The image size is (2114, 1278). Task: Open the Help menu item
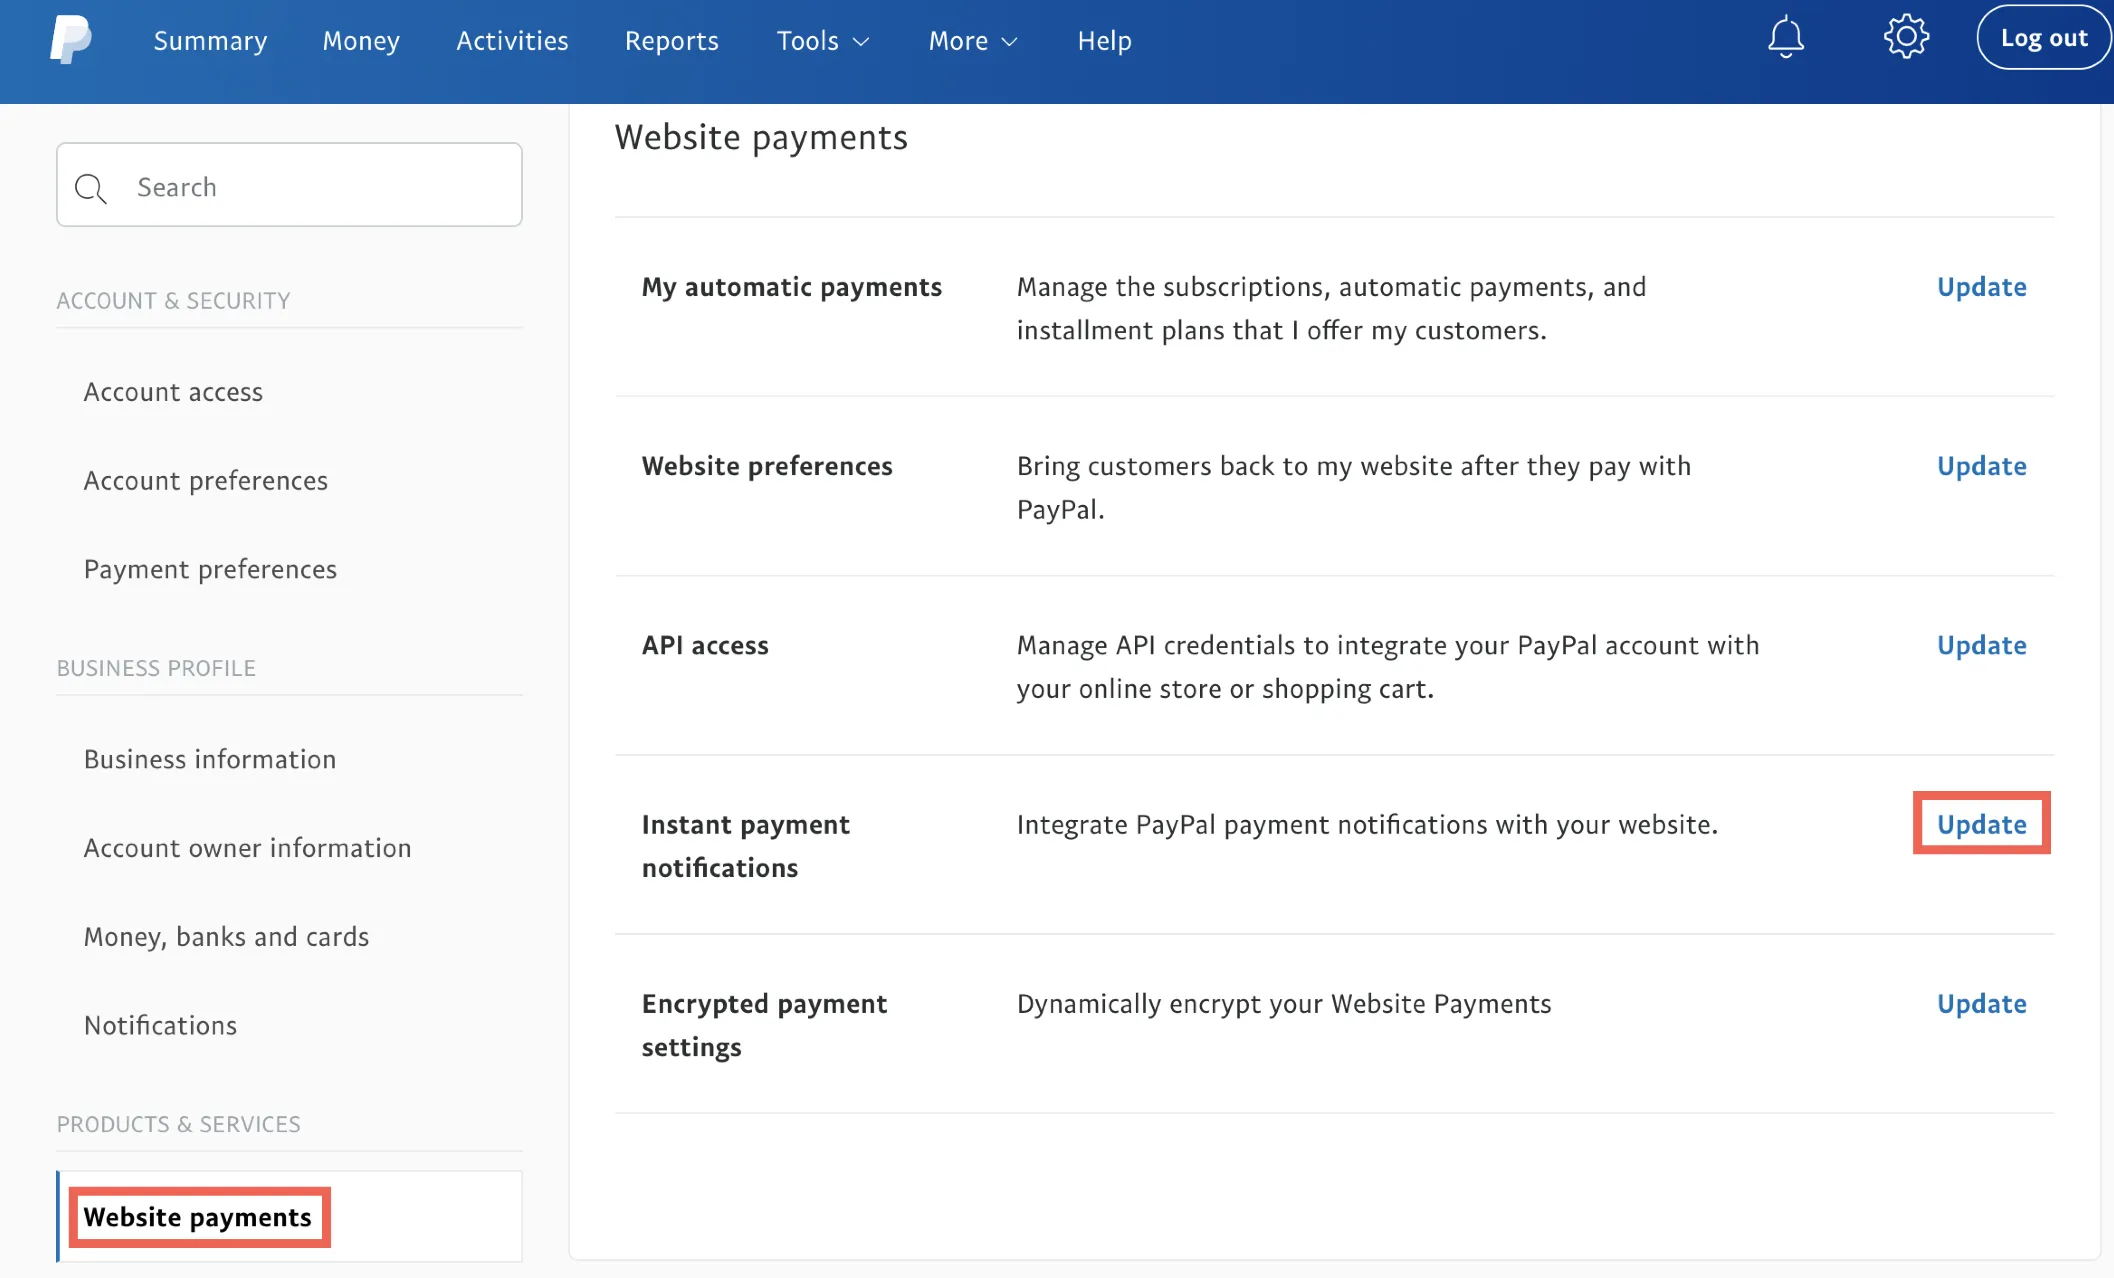tap(1104, 41)
